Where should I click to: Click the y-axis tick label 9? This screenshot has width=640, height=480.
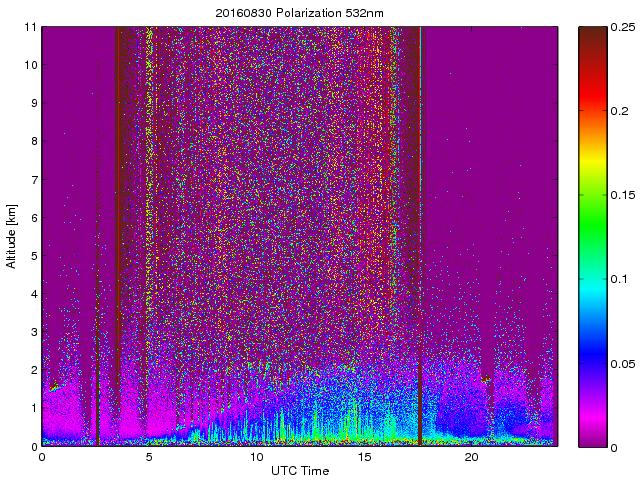click(33, 103)
